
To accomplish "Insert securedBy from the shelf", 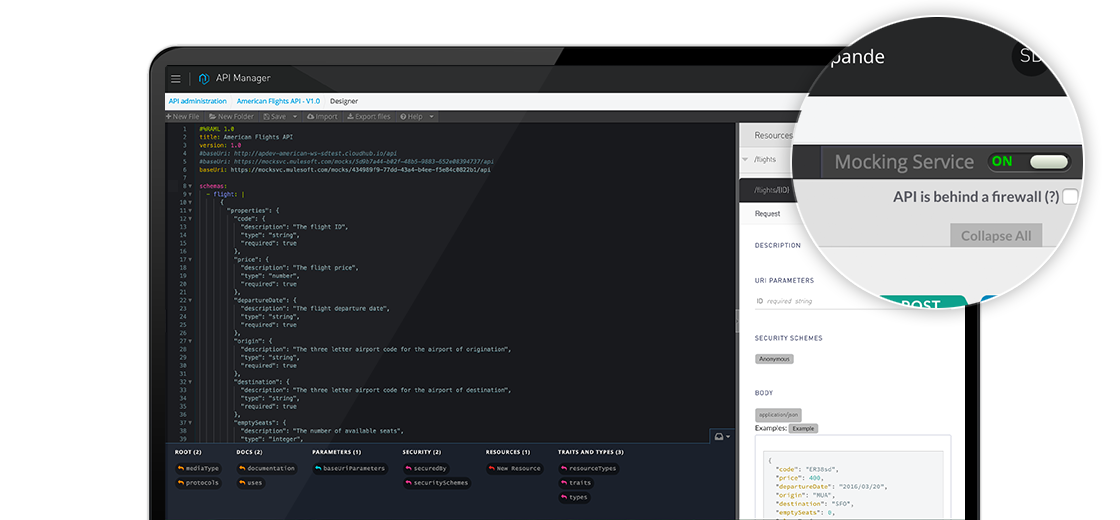I will (426, 469).
